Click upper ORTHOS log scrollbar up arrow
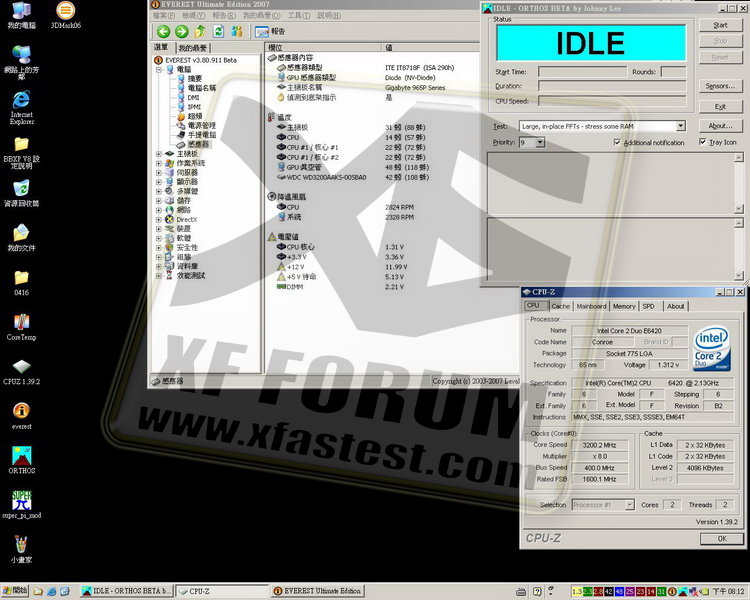This screenshot has width=750, height=600. tap(739, 157)
